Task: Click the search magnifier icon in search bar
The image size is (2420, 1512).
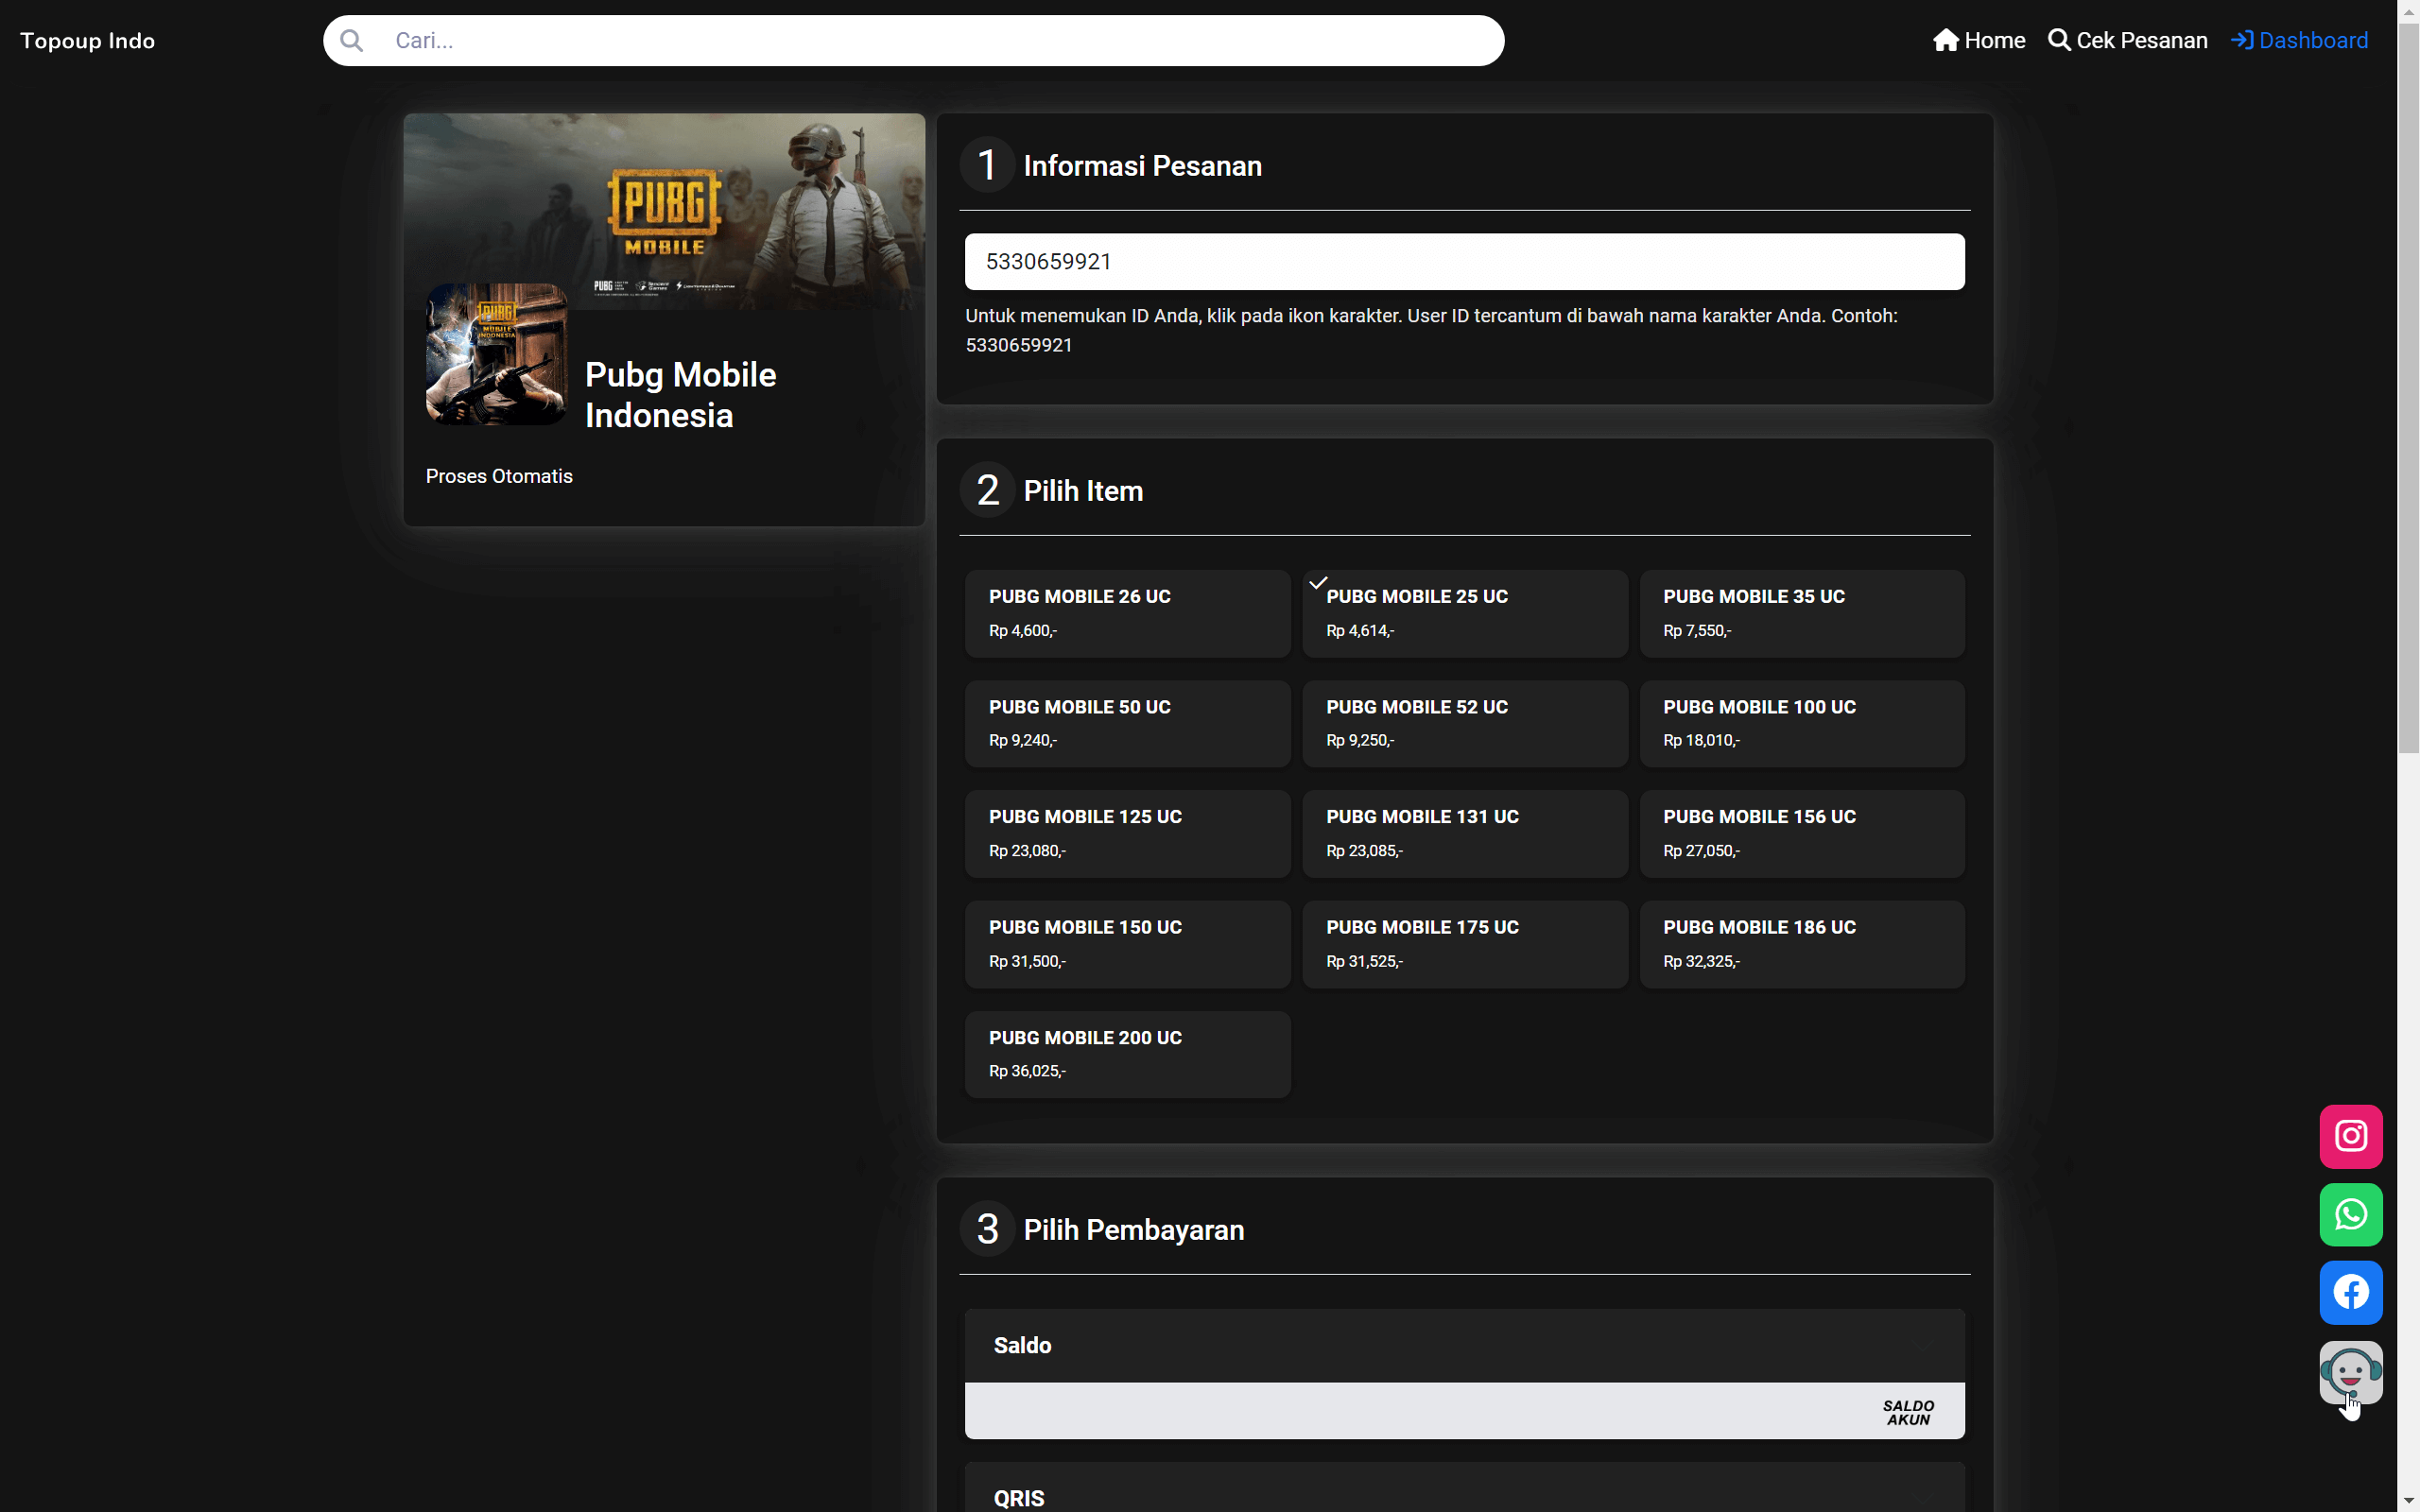Action: click(351, 40)
